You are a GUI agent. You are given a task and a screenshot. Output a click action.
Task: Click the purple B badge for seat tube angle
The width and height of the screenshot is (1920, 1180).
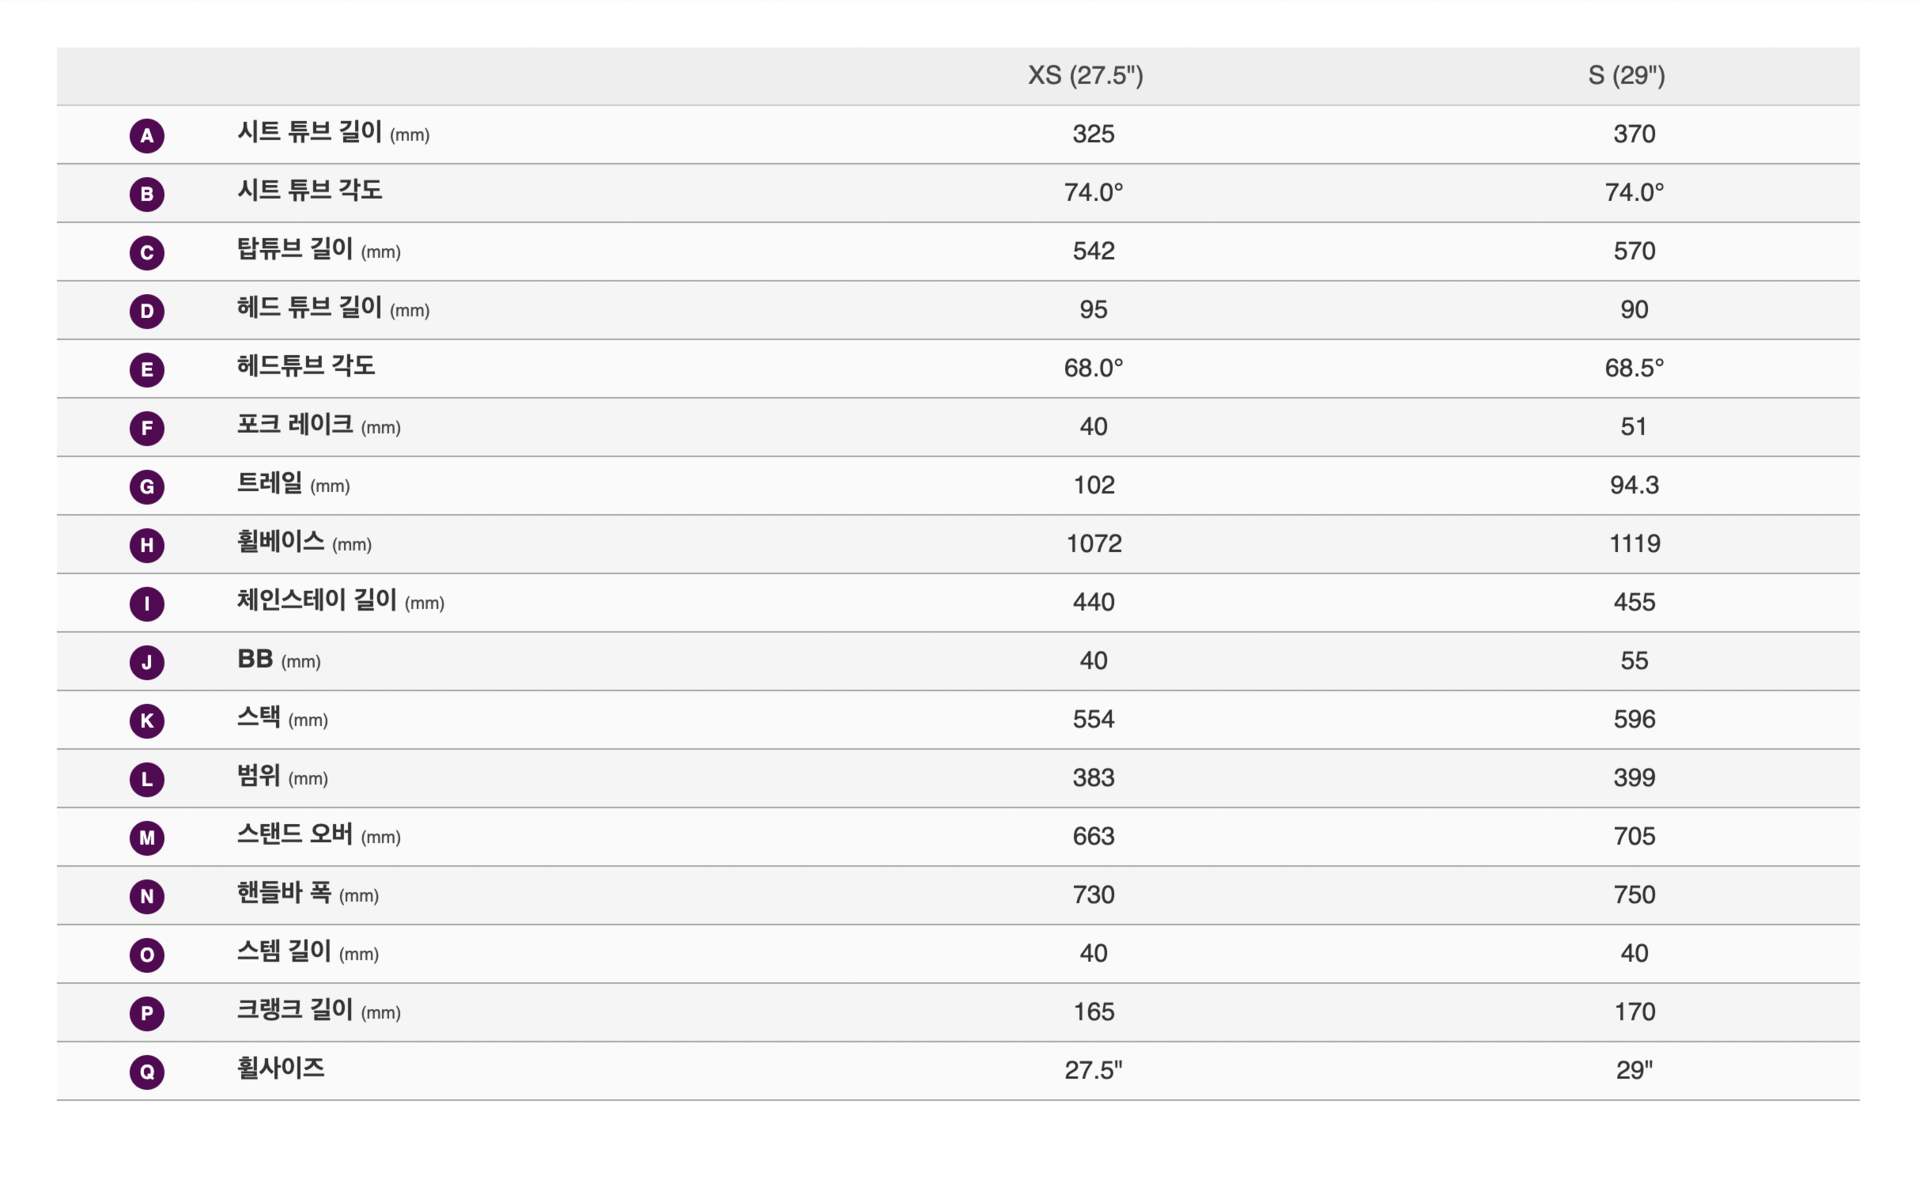click(147, 193)
